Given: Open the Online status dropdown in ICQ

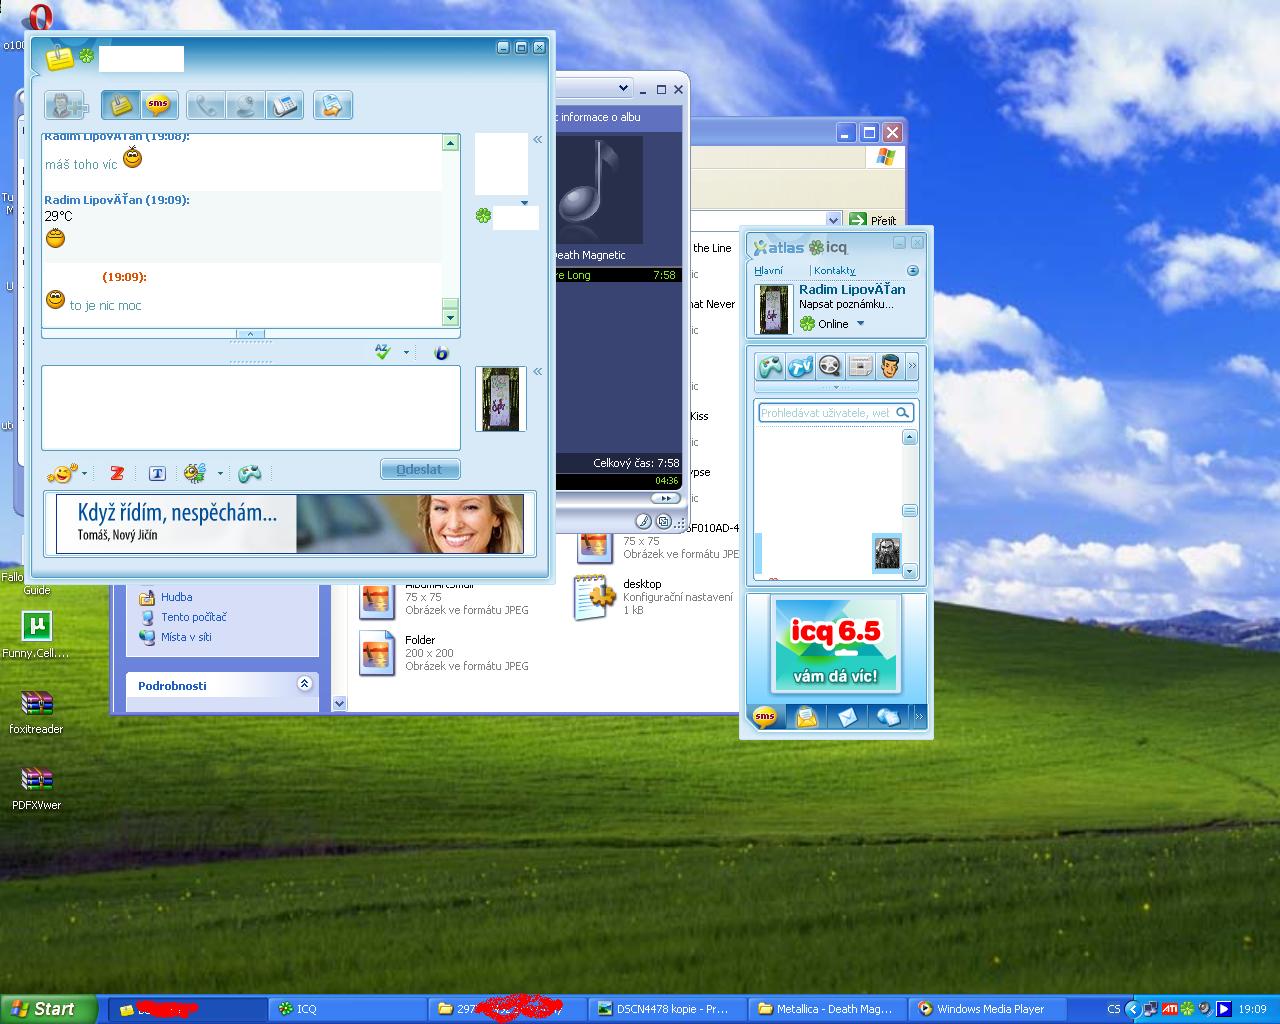Looking at the screenshot, I should click(x=860, y=324).
